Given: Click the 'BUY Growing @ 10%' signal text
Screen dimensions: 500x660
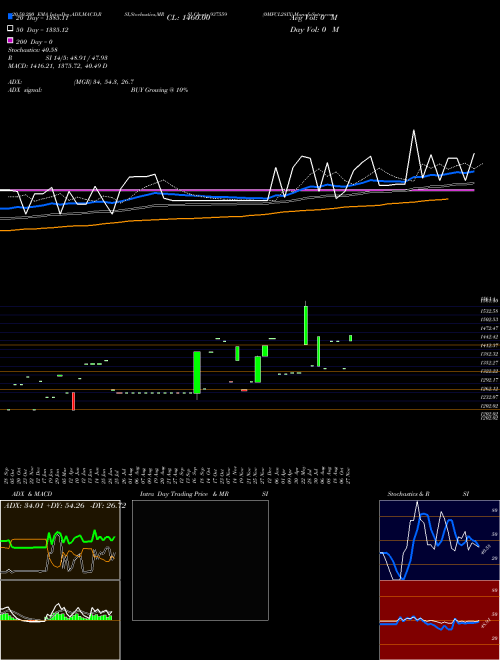Looking at the screenshot, I should tap(159, 90).
